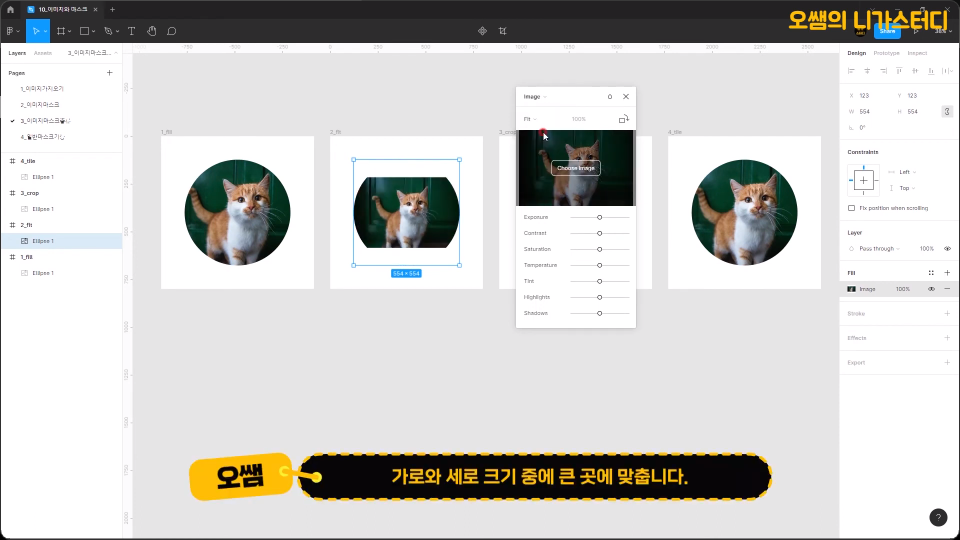Toggle layer visibility eye in Layer section
The height and width of the screenshot is (540, 960).
click(947, 249)
